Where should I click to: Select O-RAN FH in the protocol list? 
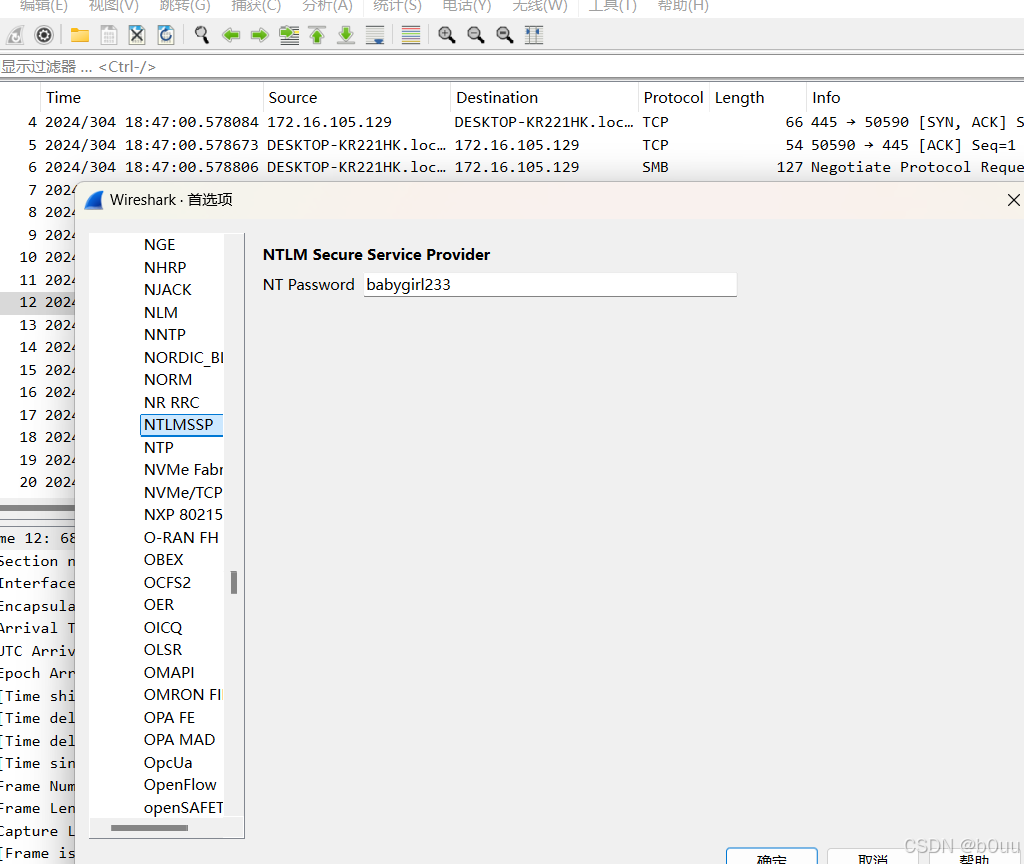(181, 537)
